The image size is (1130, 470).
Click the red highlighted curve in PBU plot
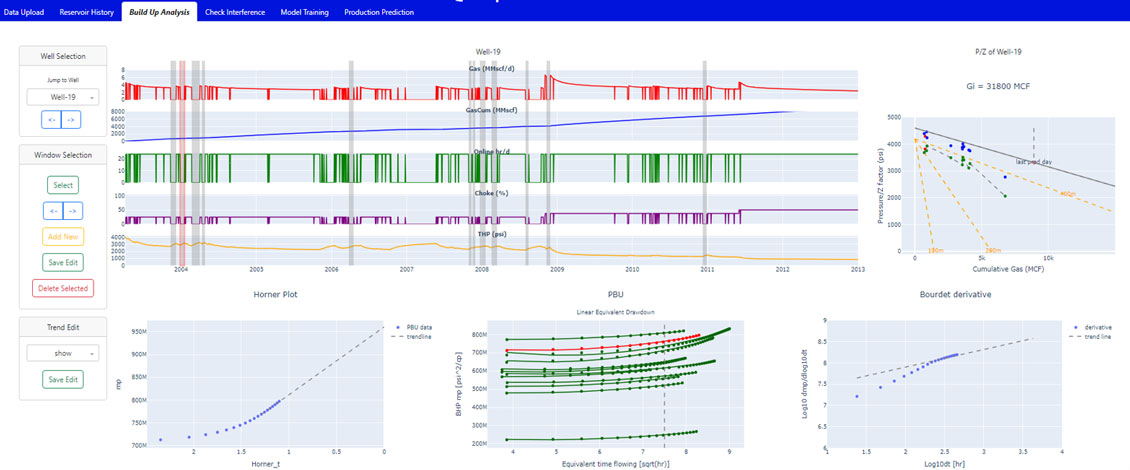(605, 344)
